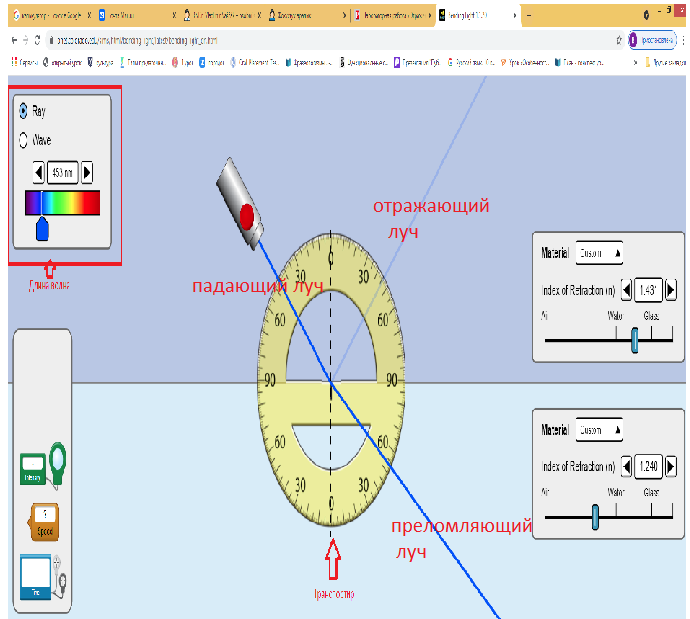Open the apps shortcut in bookmarks bar
The image size is (690, 619).
click(x=25, y=62)
